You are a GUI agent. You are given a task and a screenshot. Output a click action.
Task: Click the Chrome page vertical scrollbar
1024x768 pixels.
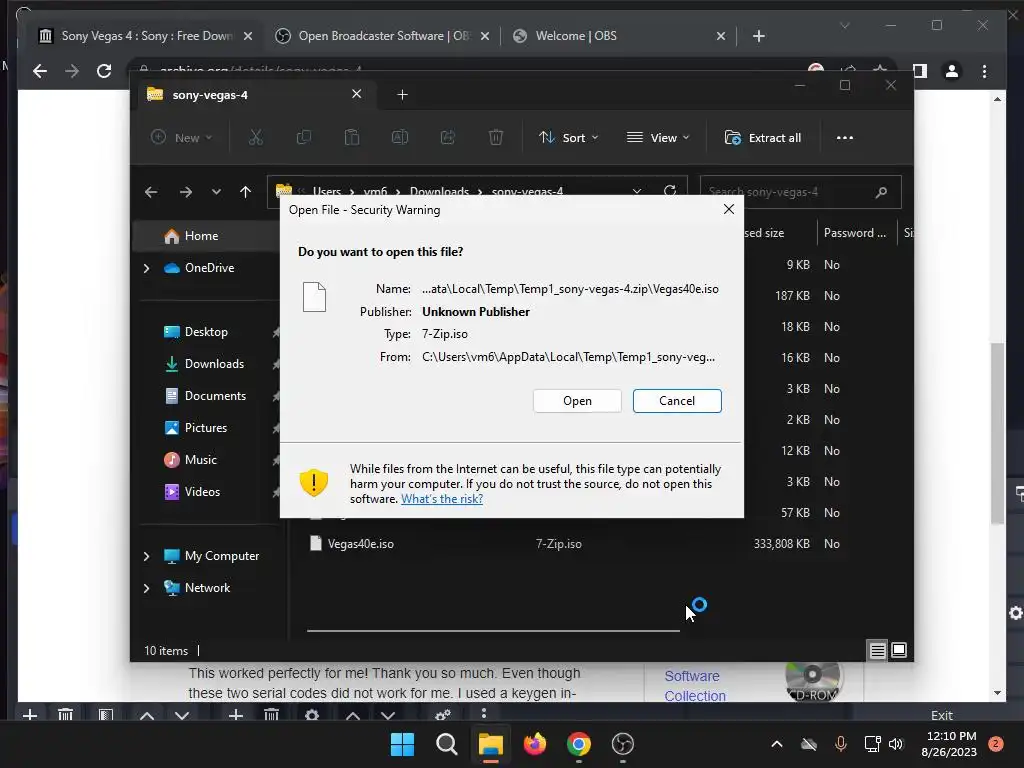(997, 432)
